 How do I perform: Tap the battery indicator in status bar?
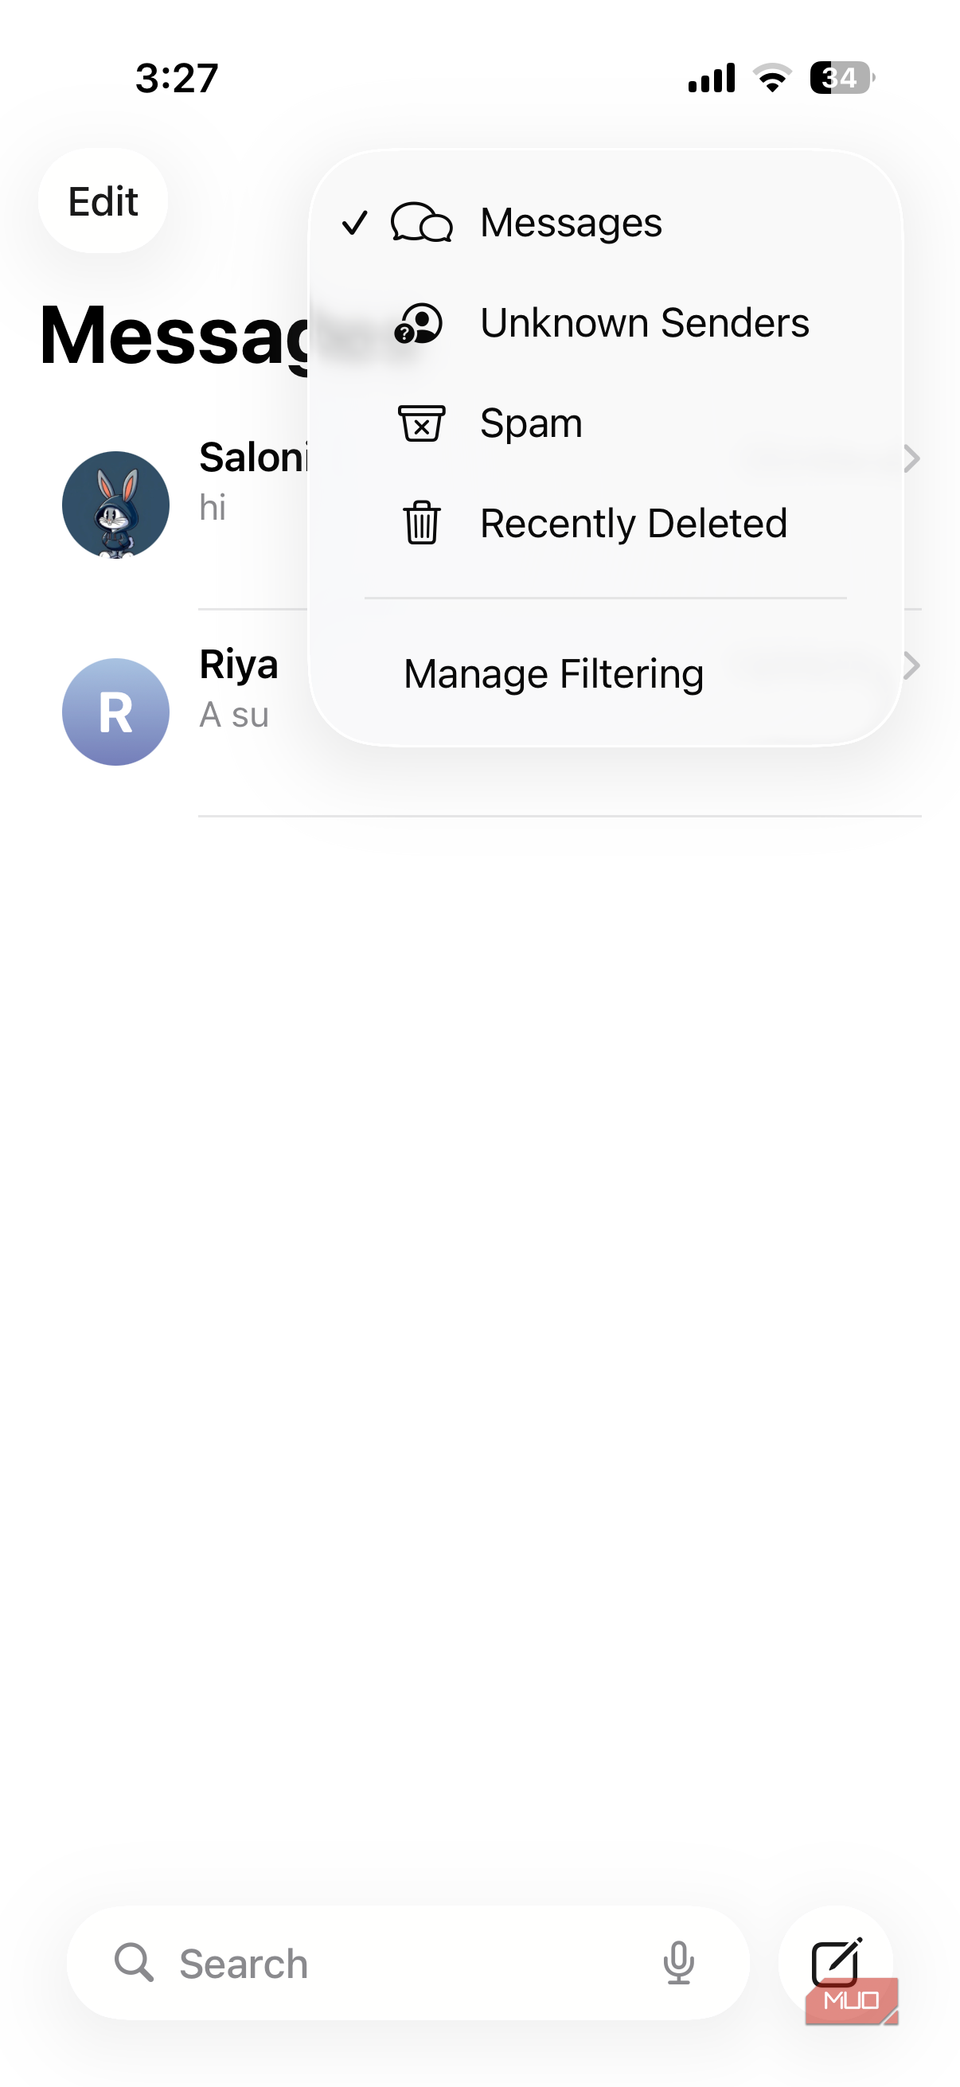pos(841,78)
